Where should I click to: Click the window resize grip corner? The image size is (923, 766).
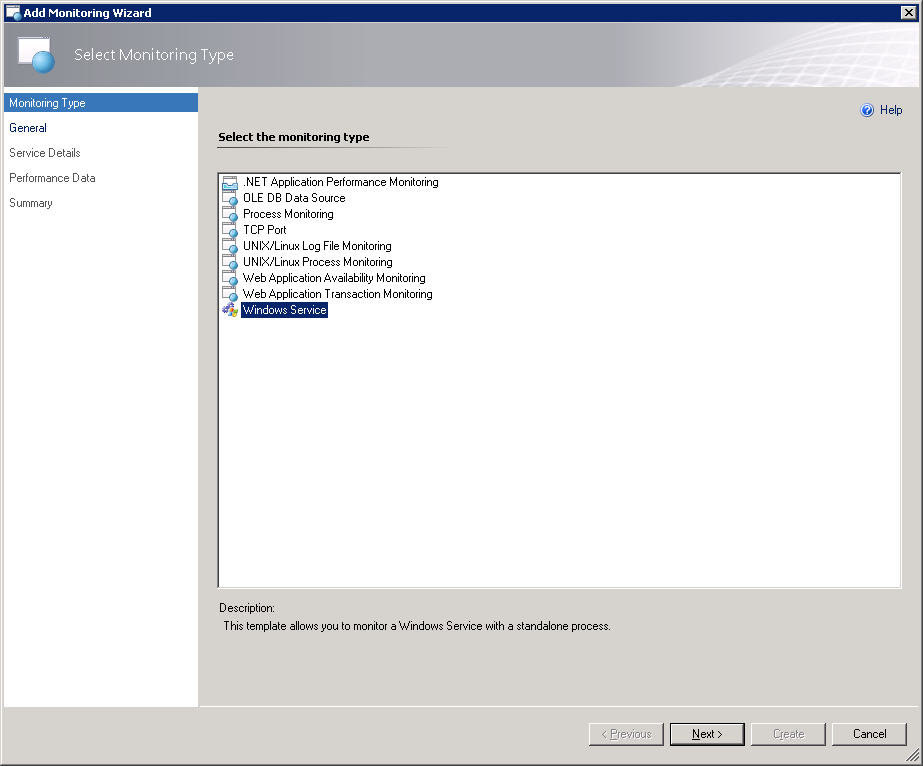coord(913,757)
